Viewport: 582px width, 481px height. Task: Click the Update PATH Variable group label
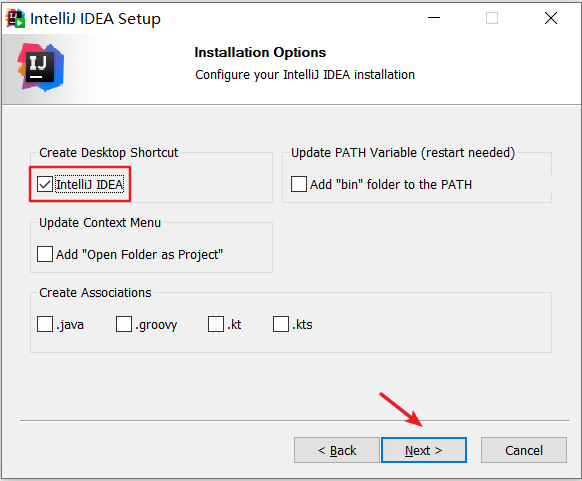click(403, 153)
